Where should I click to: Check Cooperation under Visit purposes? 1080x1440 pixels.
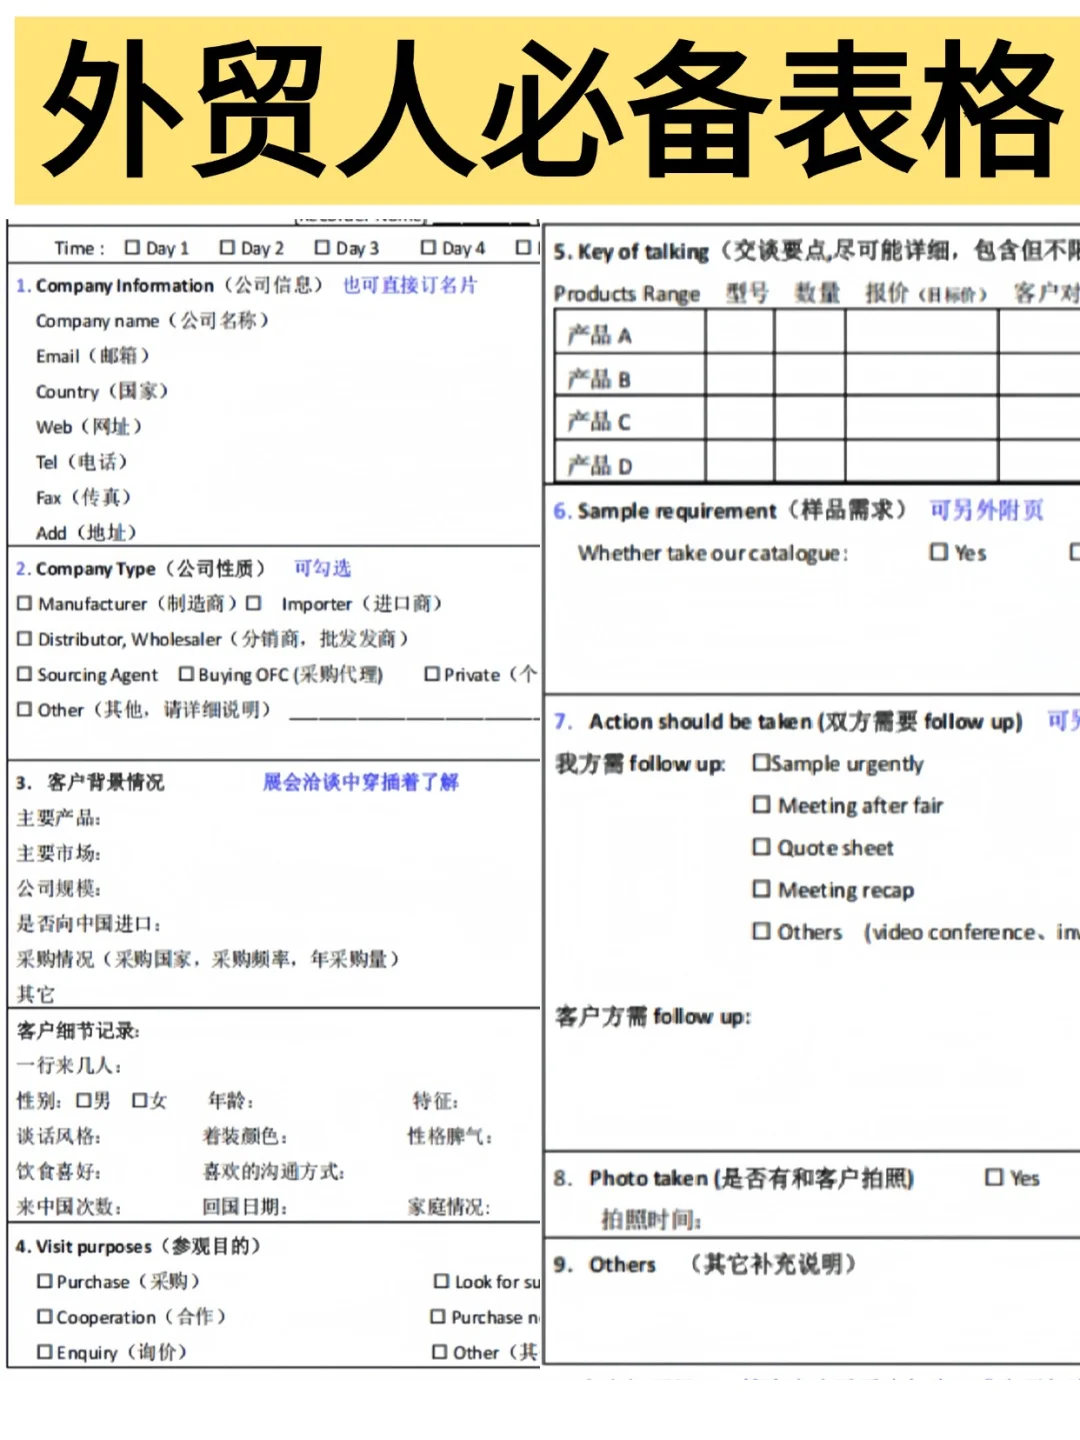[x=44, y=1317]
